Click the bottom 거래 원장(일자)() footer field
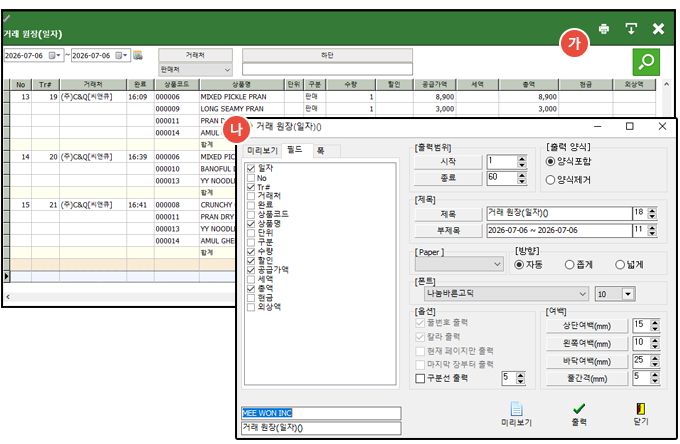The width and height of the screenshot is (680, 444). (x=321, y=428)
